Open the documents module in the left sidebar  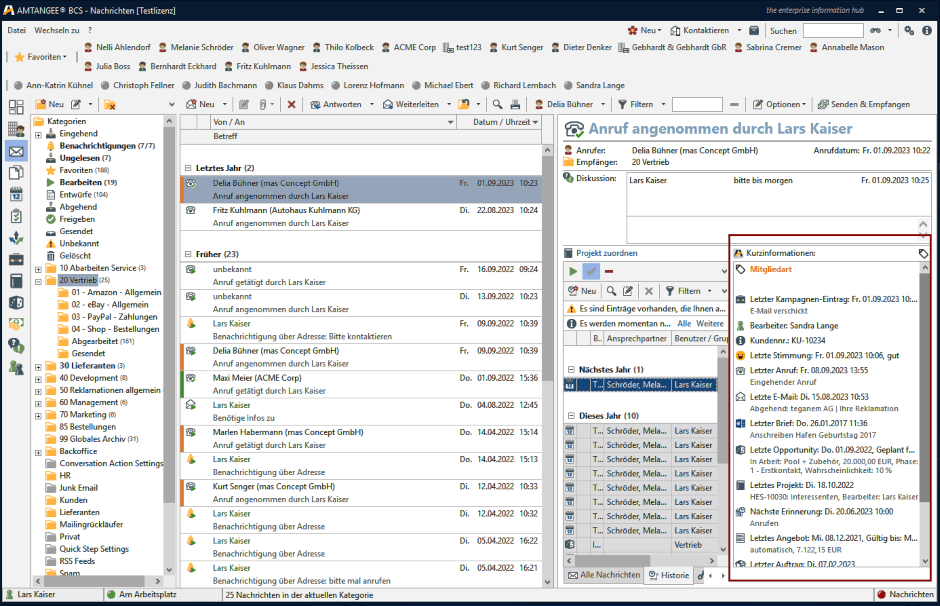[16, 173]
